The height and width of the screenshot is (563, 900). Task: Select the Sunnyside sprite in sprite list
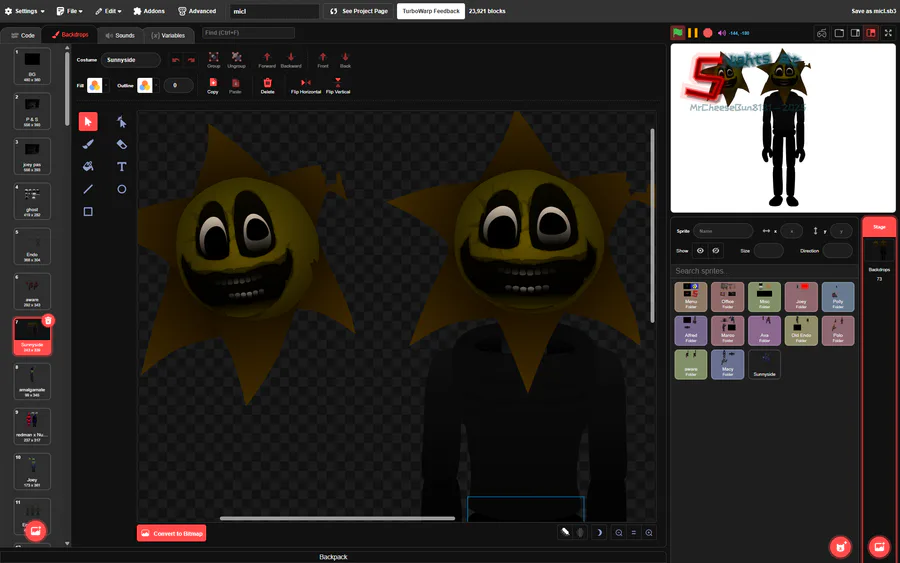tap(764, 364)
